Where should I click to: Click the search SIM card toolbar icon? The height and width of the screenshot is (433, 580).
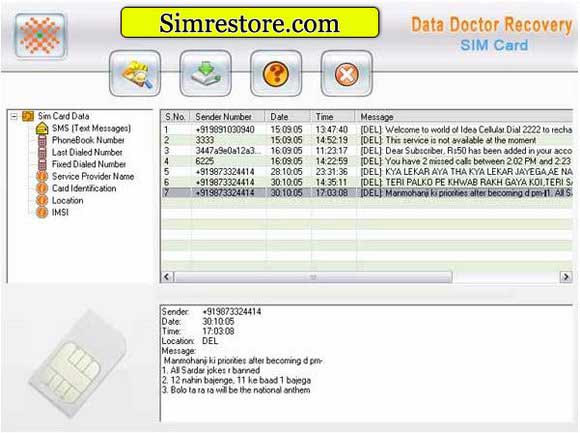tap(135, 74)
